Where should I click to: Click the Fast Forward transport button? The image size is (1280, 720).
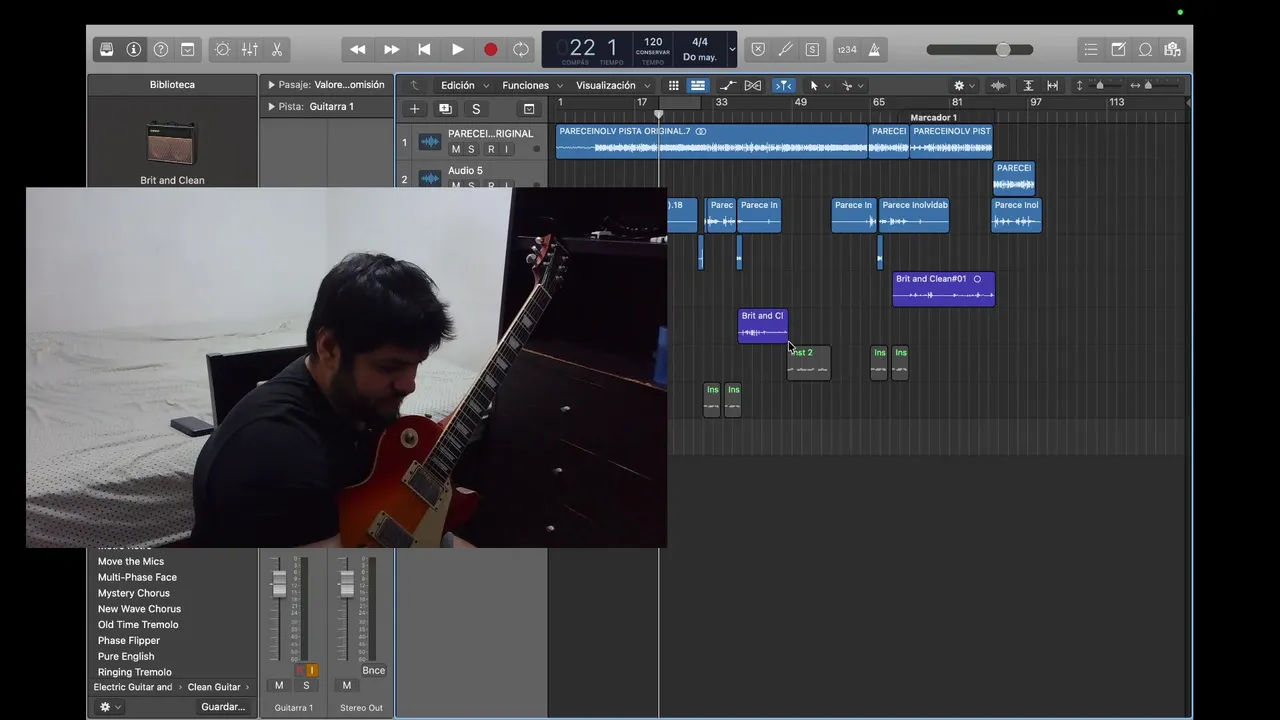392,49
